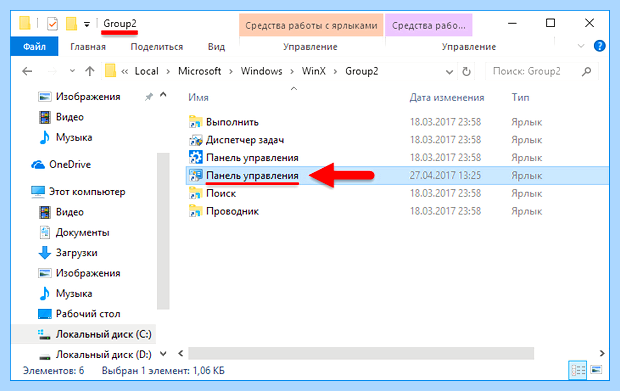This screenshot has height=391, width=620.
Task: Switch to the Поделиться ribbon tab
Action: coord(157,47)
